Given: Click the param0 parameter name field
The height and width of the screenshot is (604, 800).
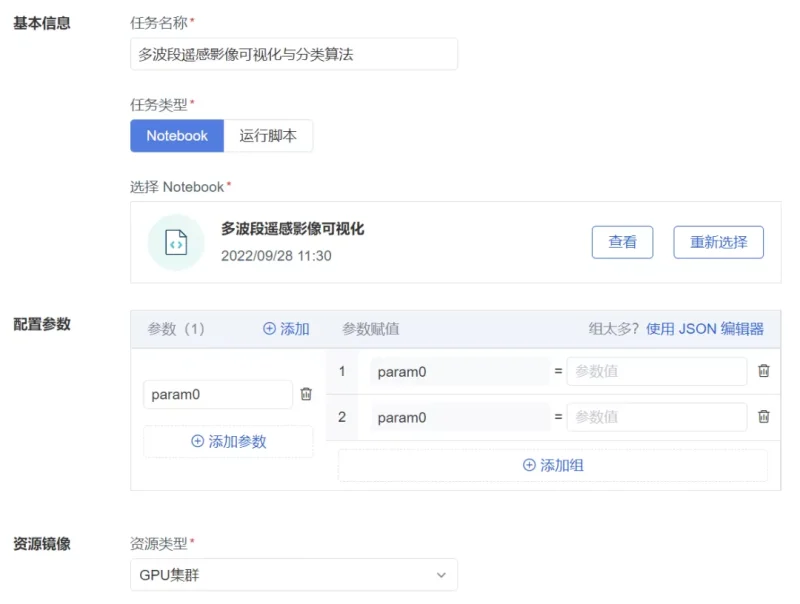Looking at the screenshot, I should coord(217,394).
